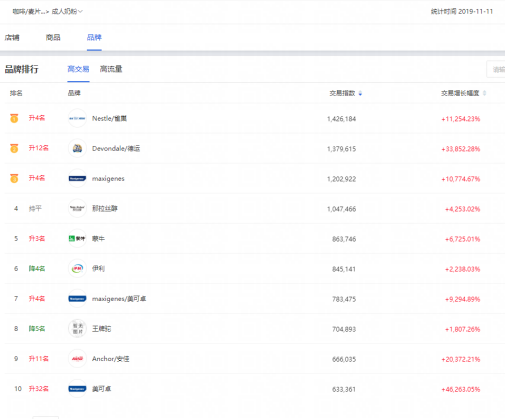Switch to the 店铺 tab

pos(12,37)
